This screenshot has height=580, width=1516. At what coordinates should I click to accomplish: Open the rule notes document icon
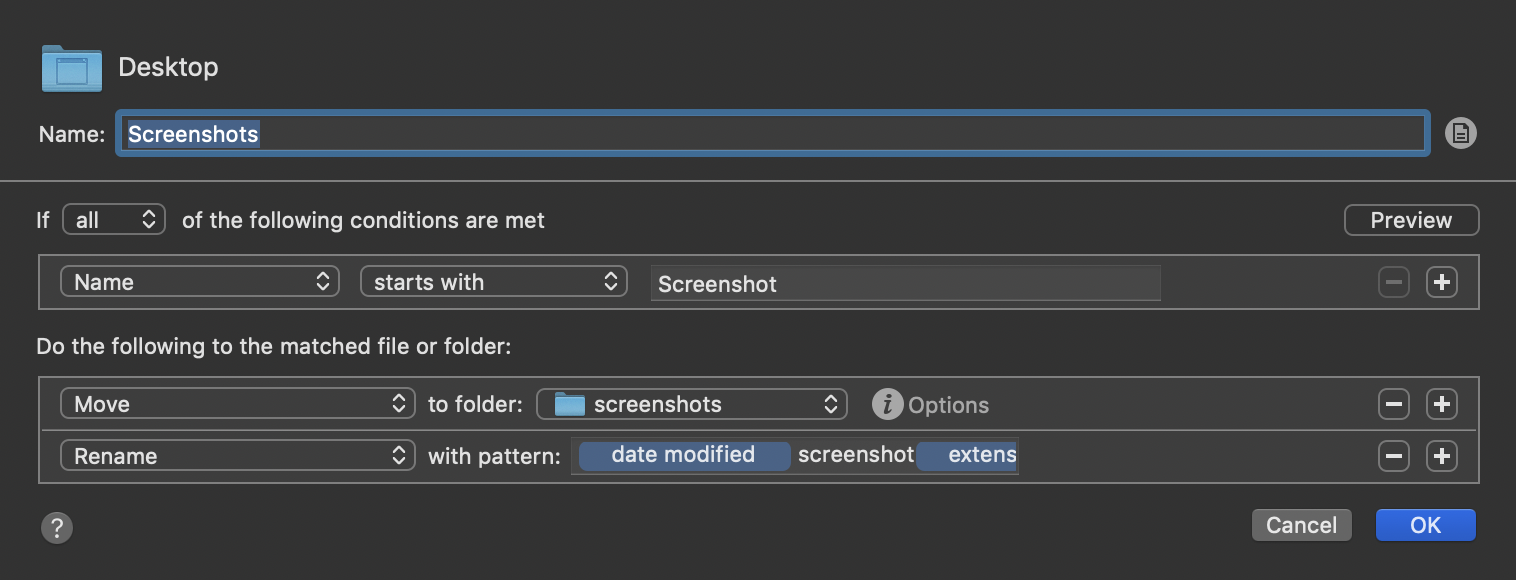click(1461, 133)
